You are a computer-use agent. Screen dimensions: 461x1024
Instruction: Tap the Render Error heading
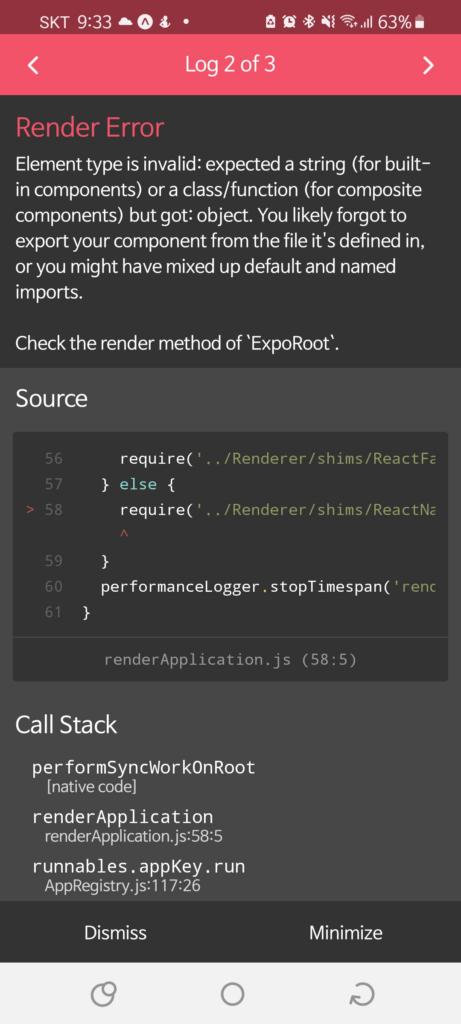89,127
